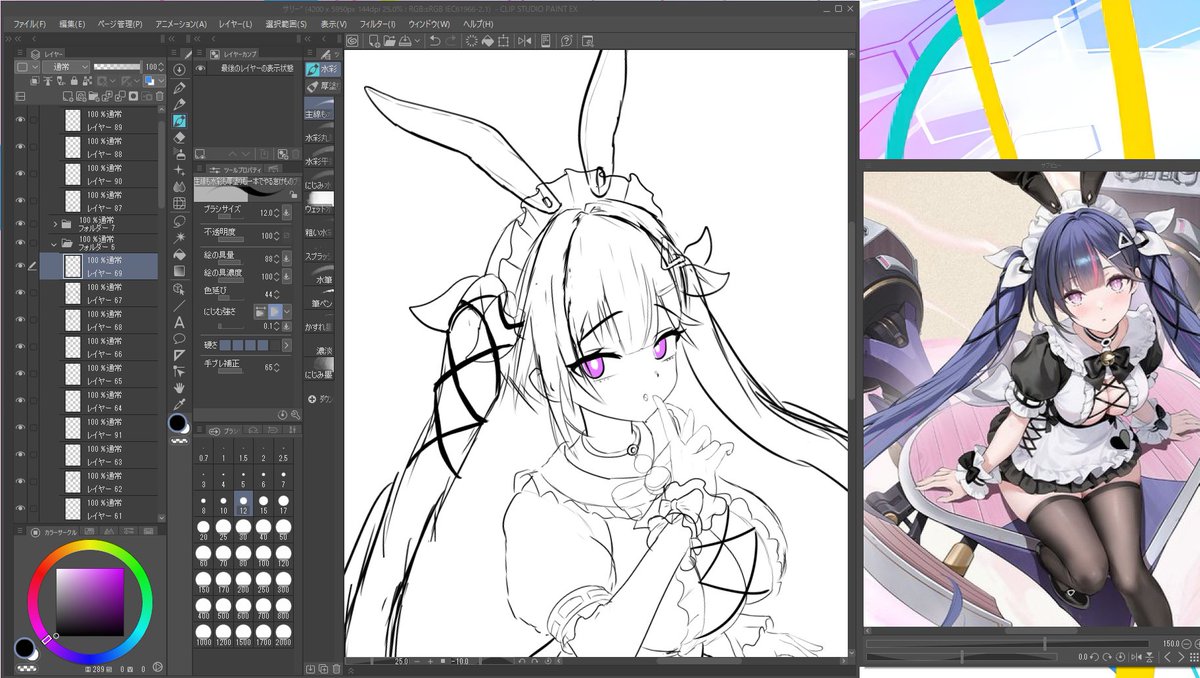1200x678 pixels.
Task: Open the ウィンドウ(W) menu
Action: tap(427, 23)
